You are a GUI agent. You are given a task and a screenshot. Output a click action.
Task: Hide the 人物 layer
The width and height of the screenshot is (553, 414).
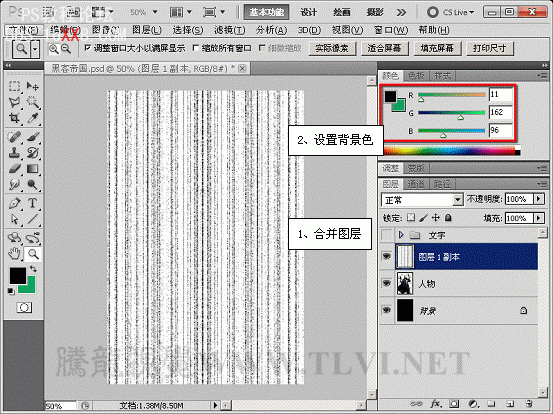[387, 283]
